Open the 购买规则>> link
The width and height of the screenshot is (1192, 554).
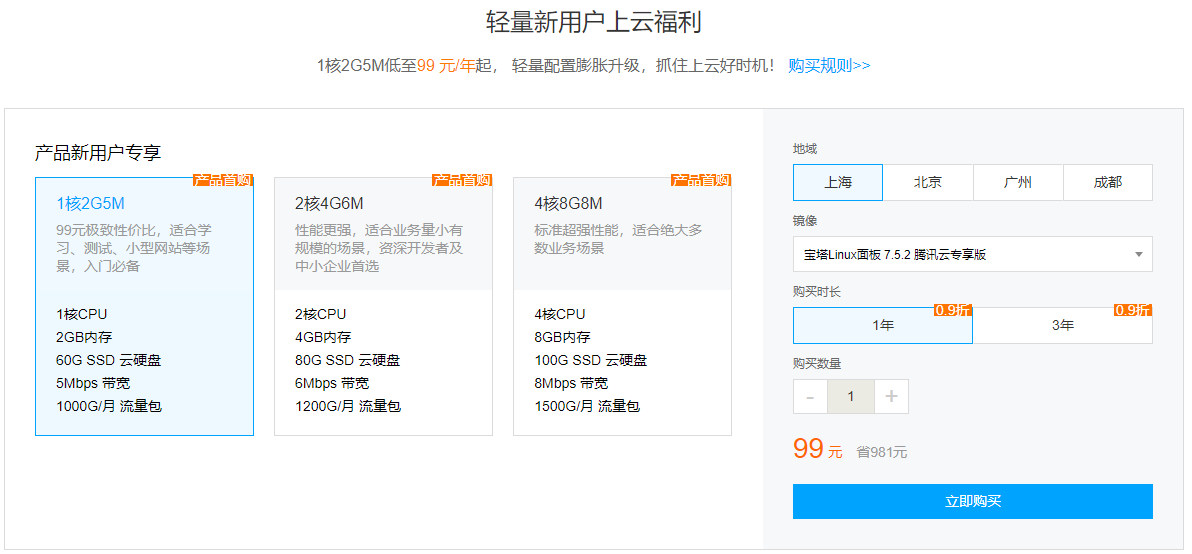click(x=829, y=65)
